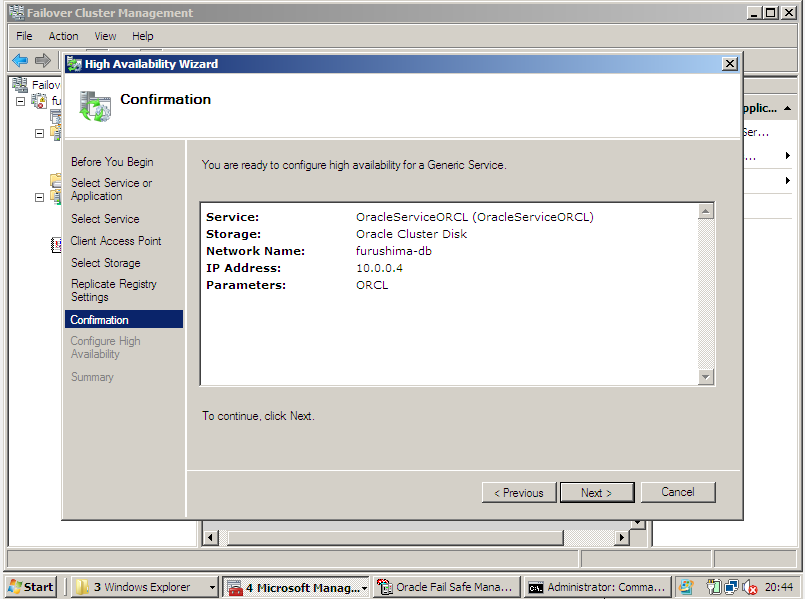The width and height of the screenshot is (805, 599).
Task: Click the High Availability Wizard title bar icon
Action: [x=74, y=64]
